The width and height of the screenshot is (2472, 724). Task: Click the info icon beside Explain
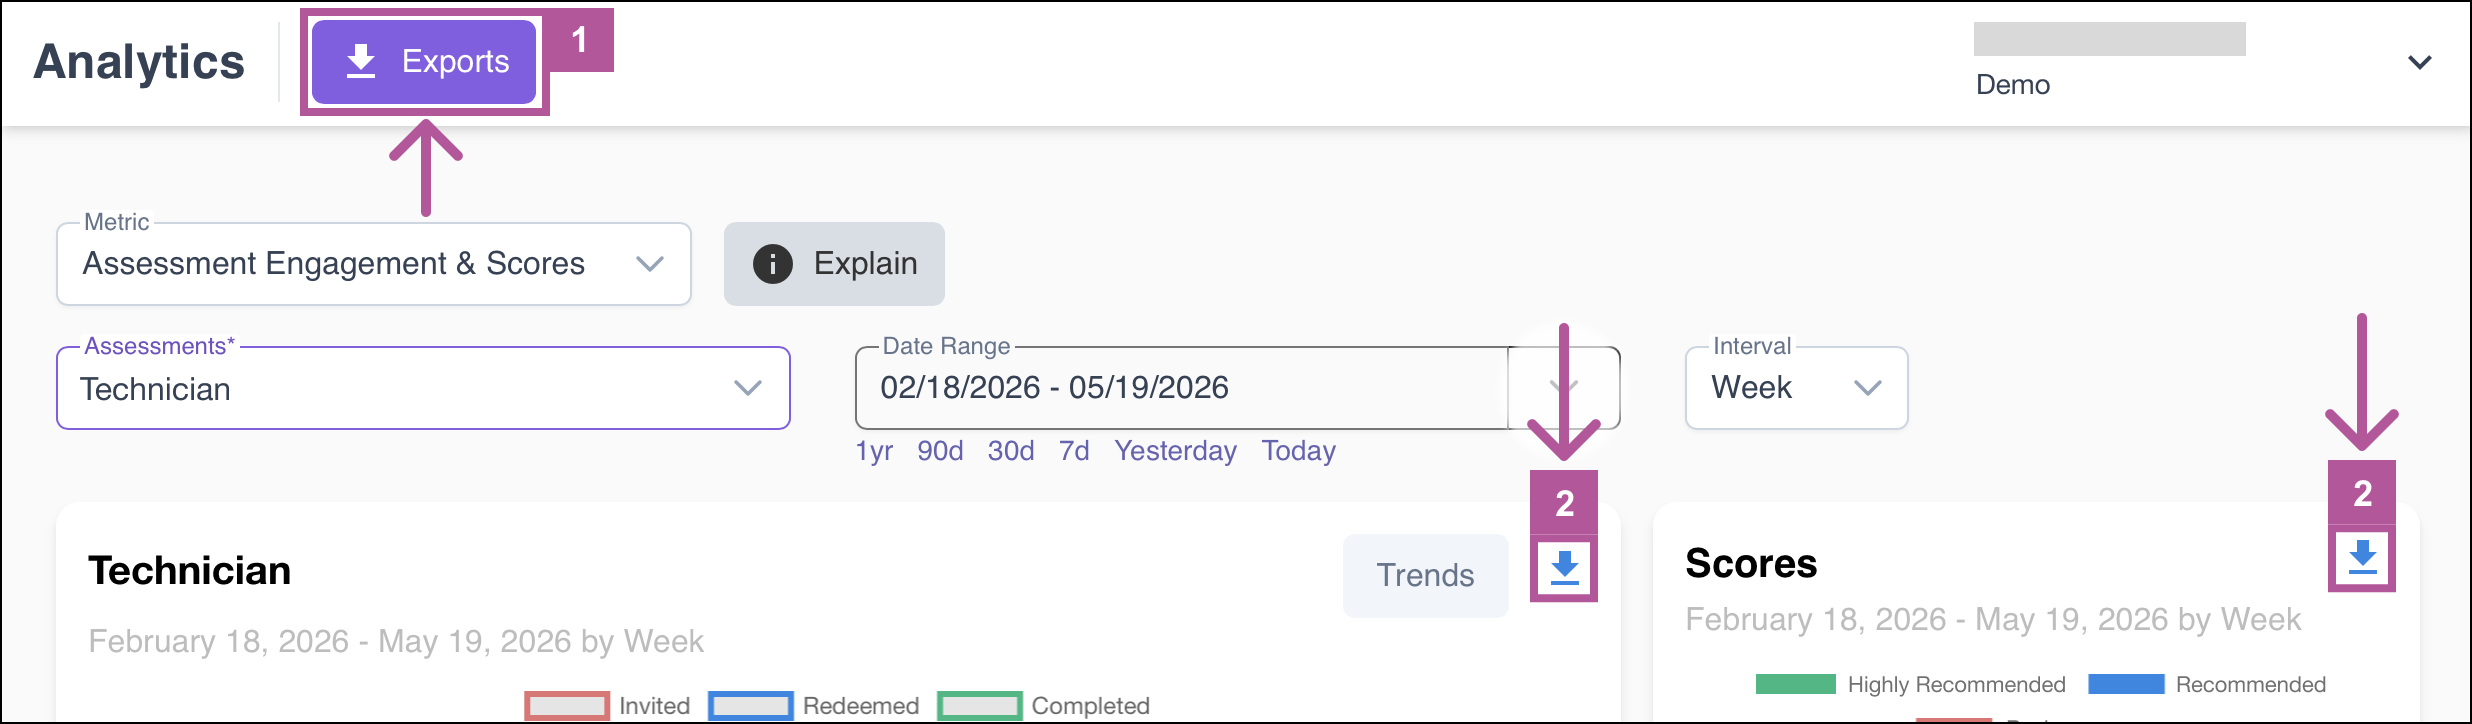772,264
